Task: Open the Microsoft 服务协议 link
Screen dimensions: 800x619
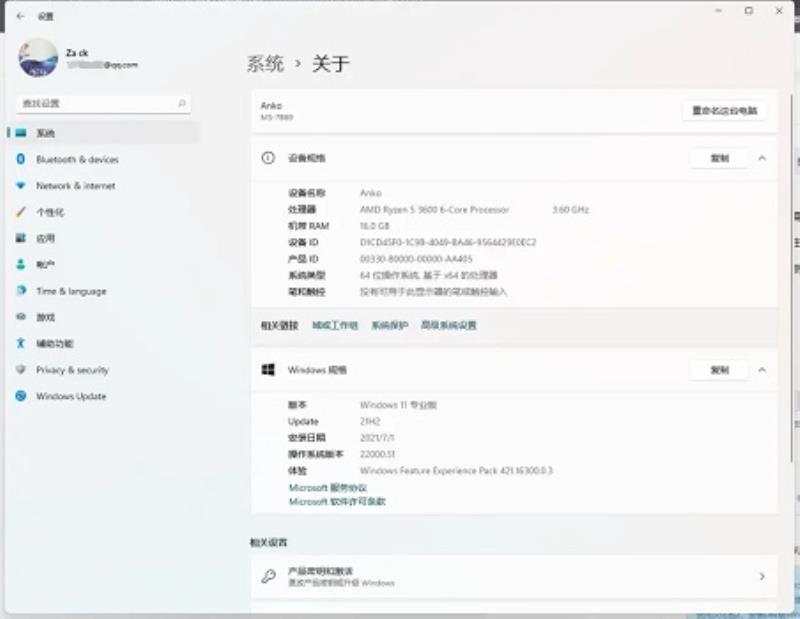Action: [328, 488]
